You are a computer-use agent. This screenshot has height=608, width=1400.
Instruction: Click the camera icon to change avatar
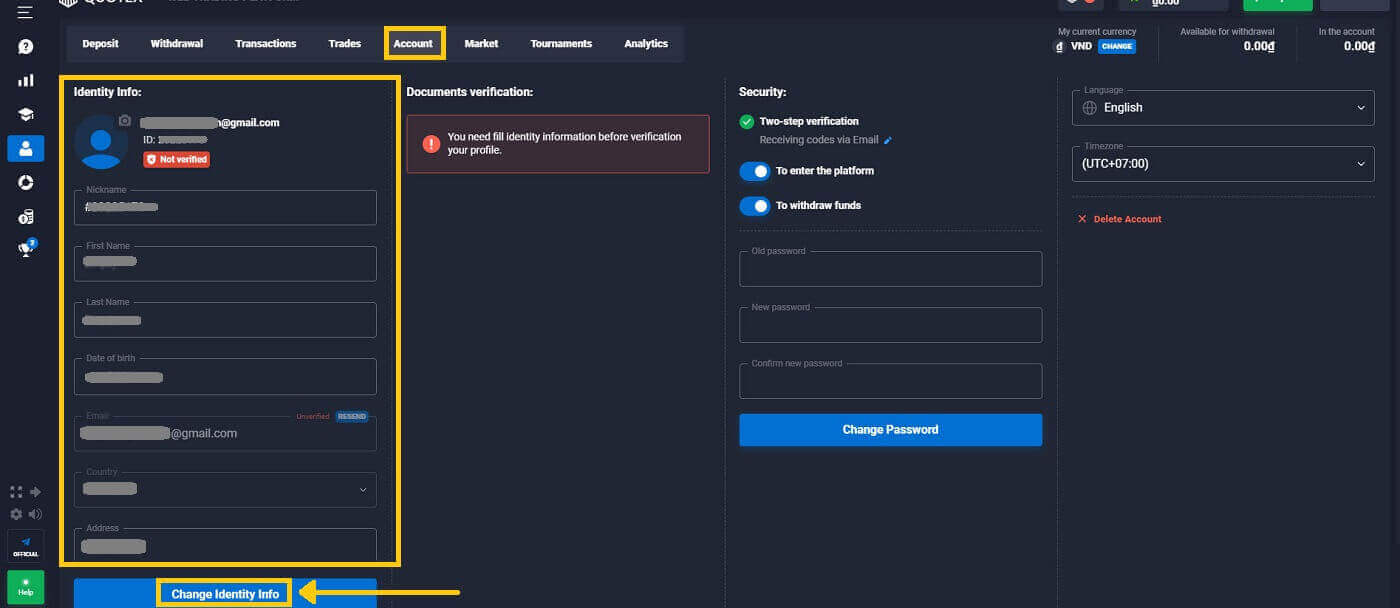click(124, 120)
